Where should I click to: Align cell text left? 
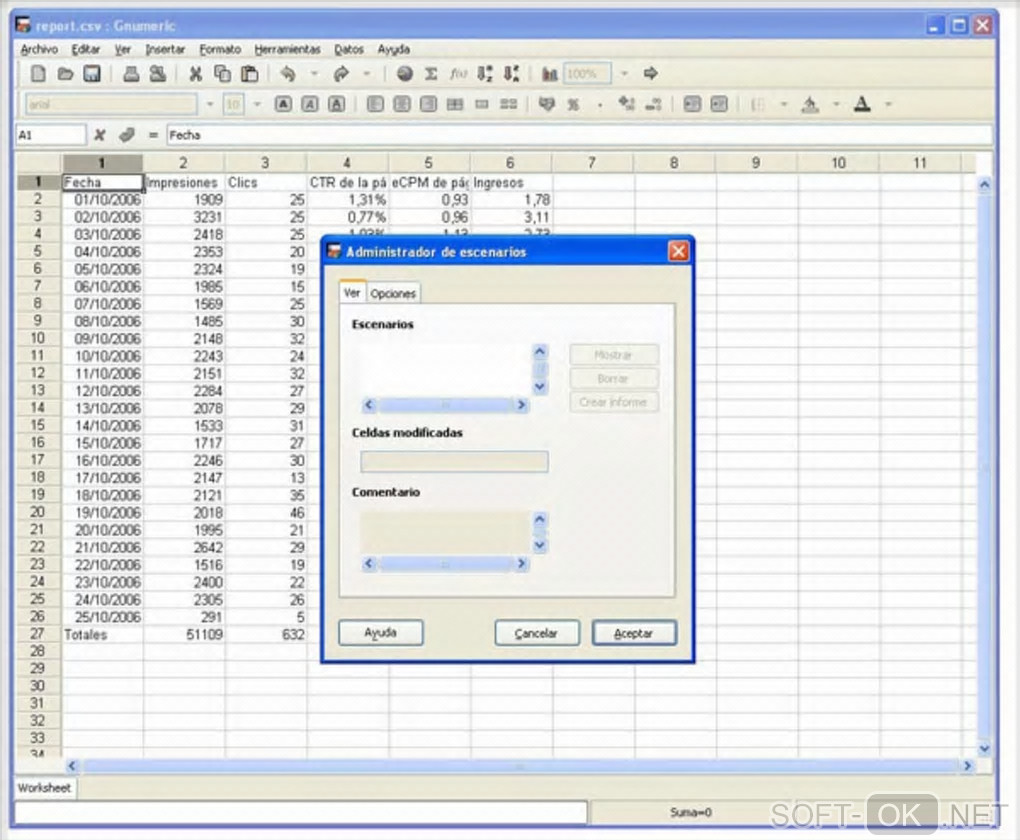pos(375,104)
